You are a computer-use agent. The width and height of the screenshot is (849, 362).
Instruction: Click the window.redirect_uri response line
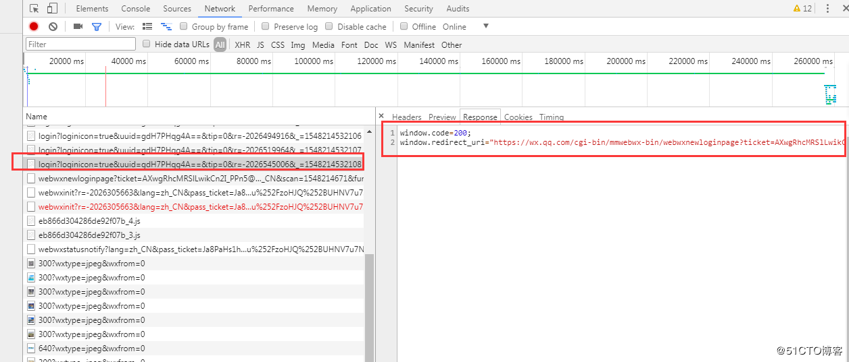[x=621, y=143]
